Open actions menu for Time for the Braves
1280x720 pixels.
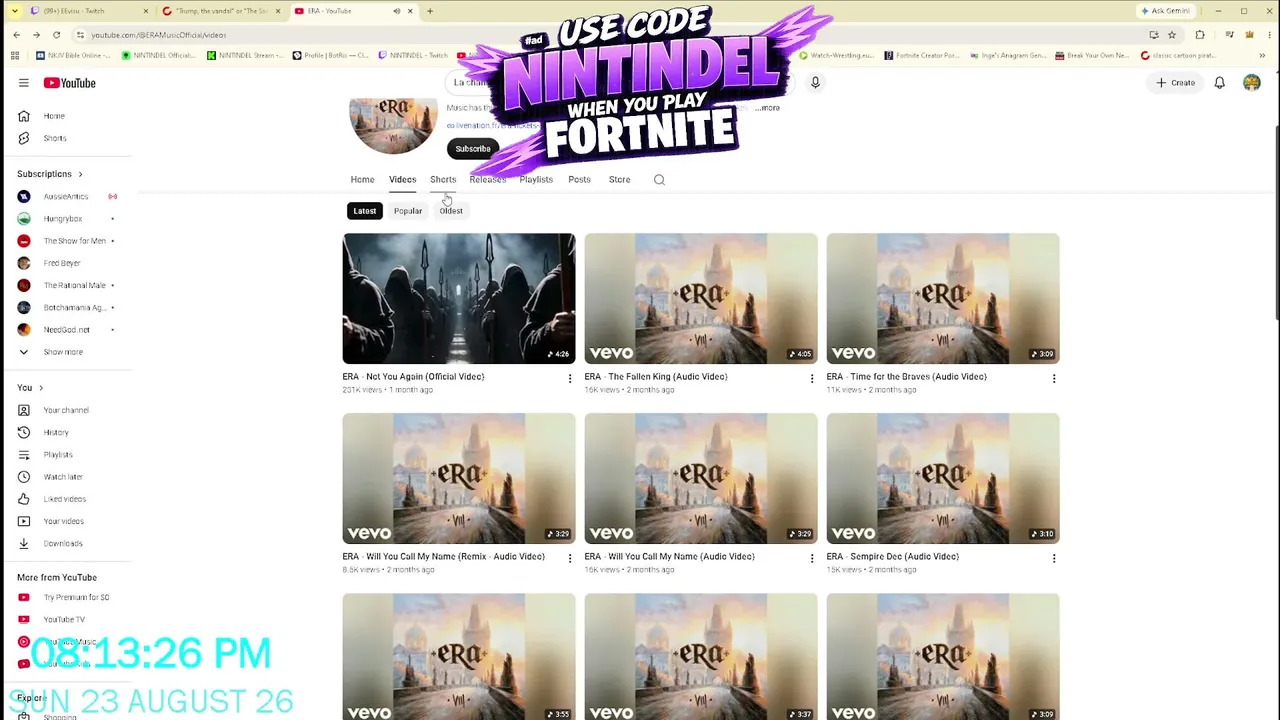coord(1054,378)
